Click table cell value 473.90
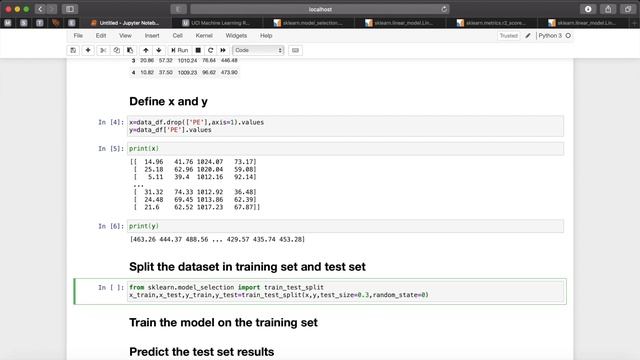Image resolution: width=640 pixels, height=360 pixels. [229, 72]
